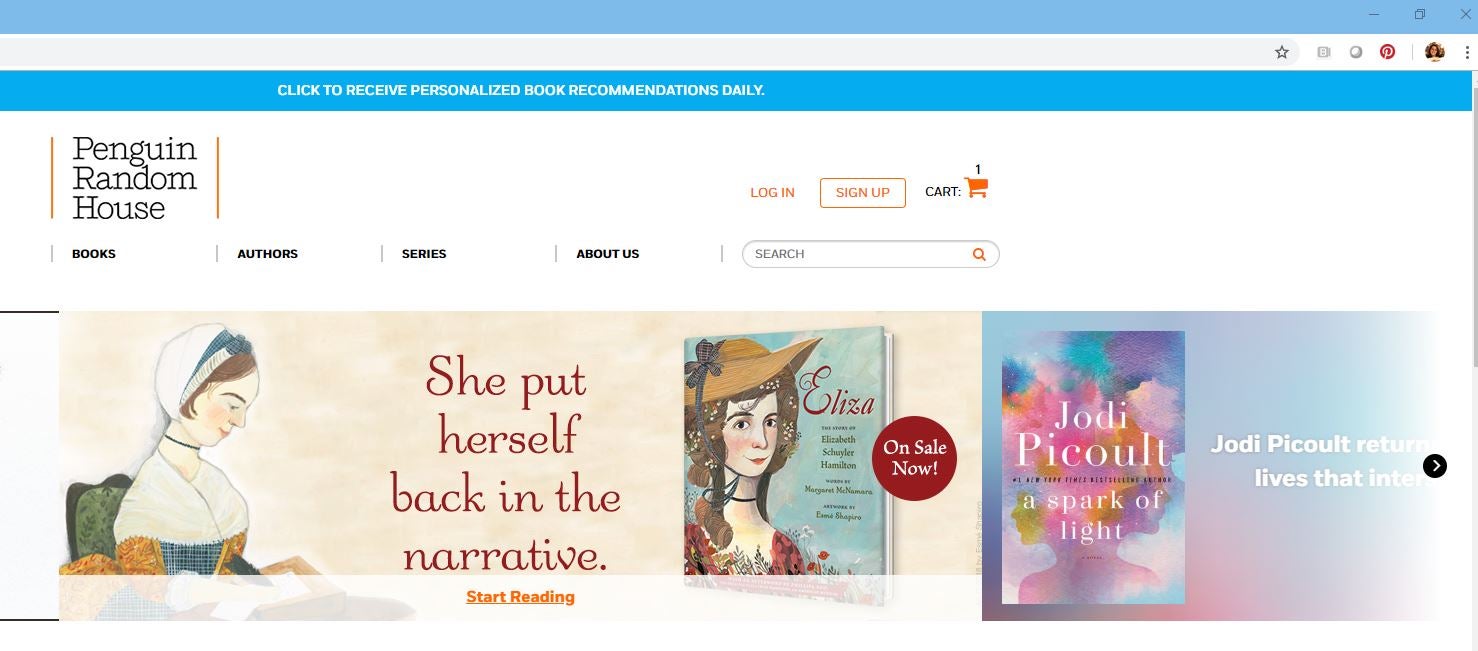Bookmark this page with the star icon

click(1281, 52)
